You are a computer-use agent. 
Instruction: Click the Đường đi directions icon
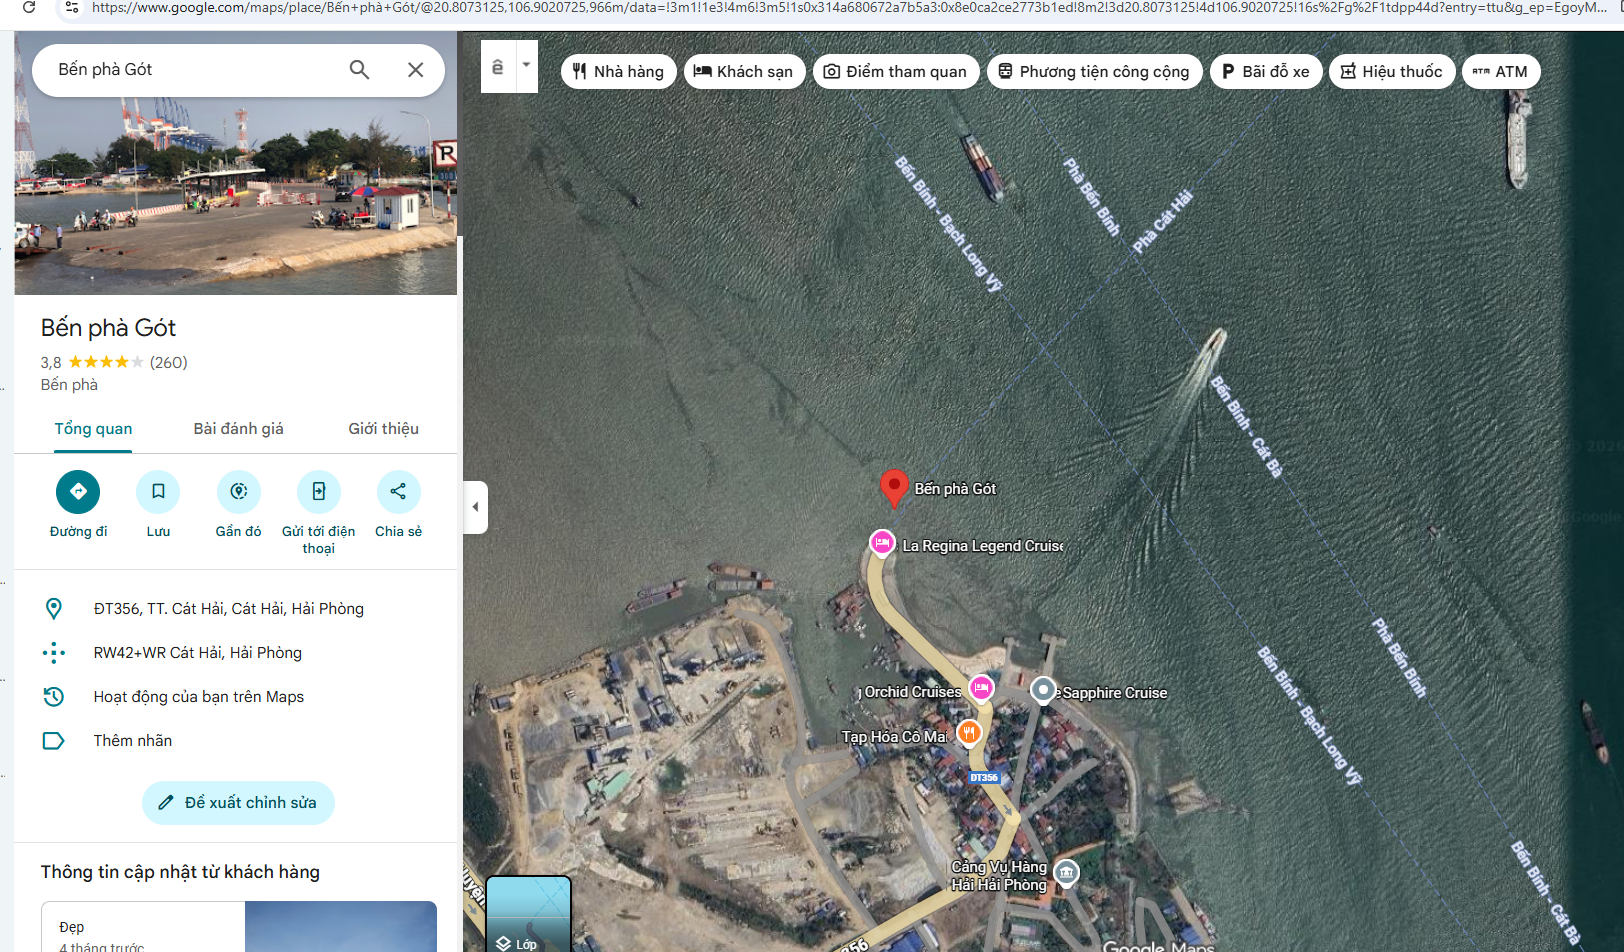pos(78,491)
